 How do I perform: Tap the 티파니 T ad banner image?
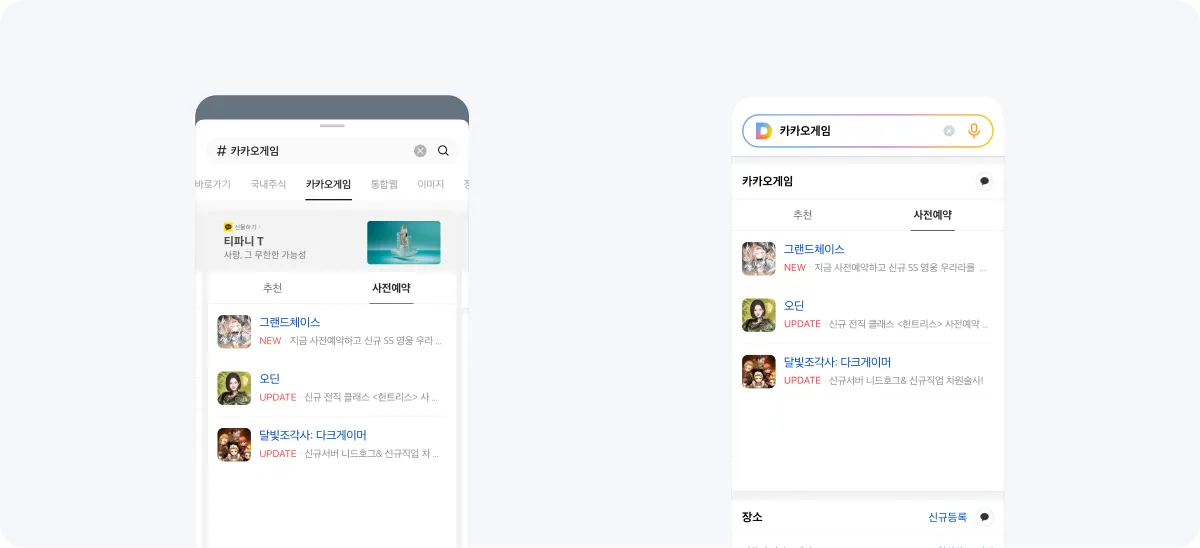tap(404, 243)
